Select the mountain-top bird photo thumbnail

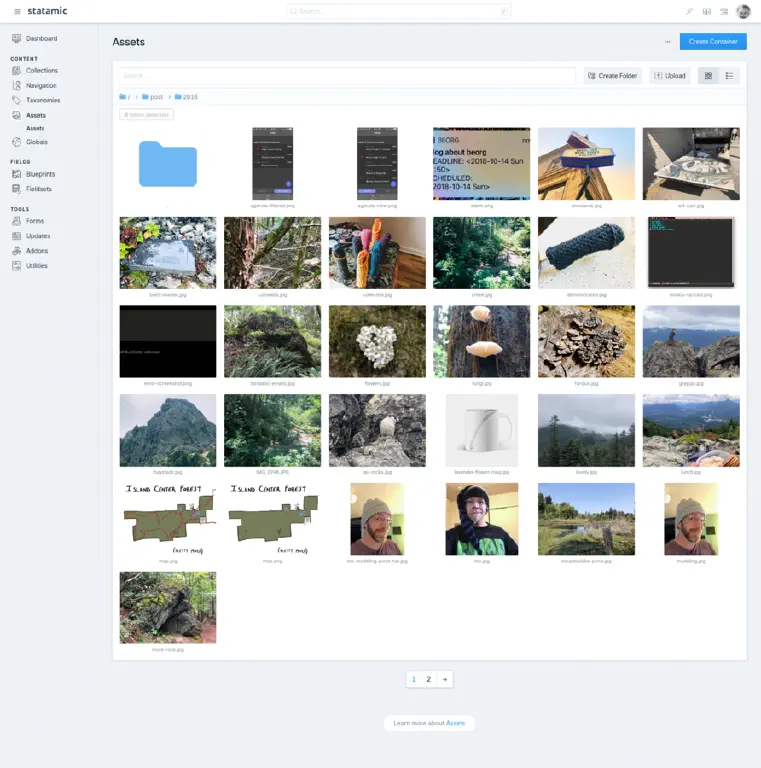[x=691, y=341]
